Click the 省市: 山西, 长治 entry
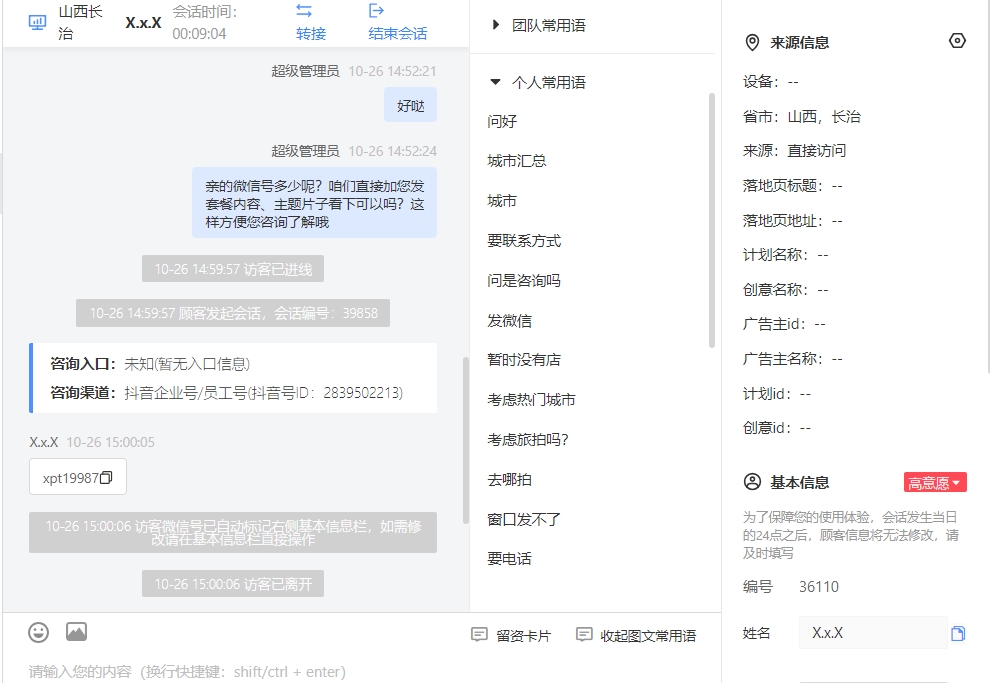 (x=802, y=117)
